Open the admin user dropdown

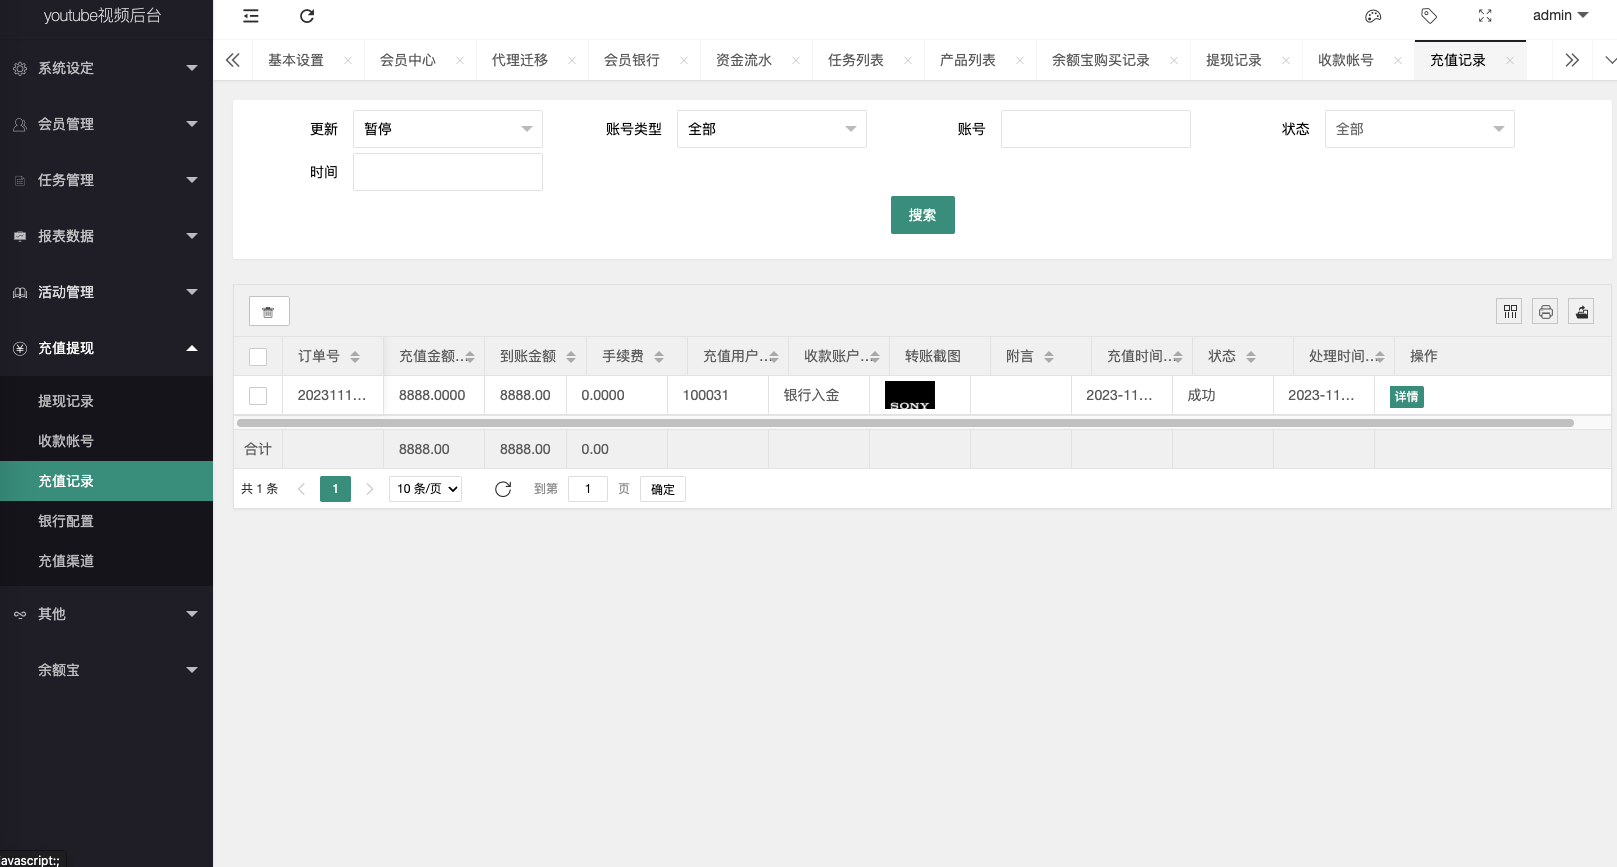pyautogui.click(x=1560, y=16)
